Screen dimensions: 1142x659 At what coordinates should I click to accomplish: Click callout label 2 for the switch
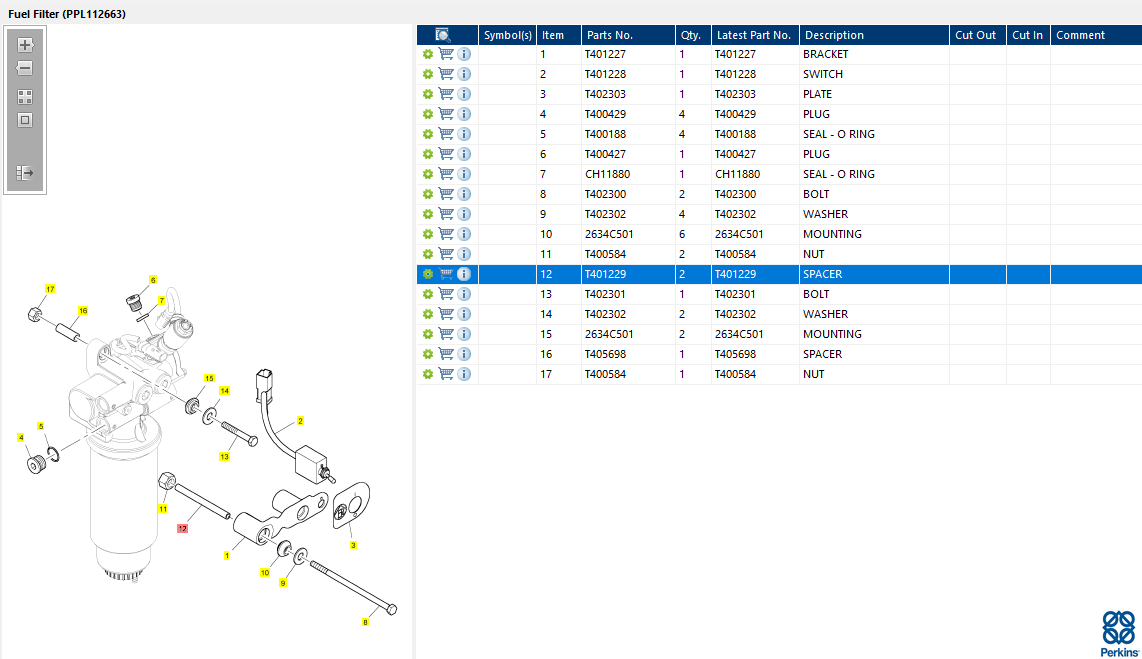tap(300, 421)
